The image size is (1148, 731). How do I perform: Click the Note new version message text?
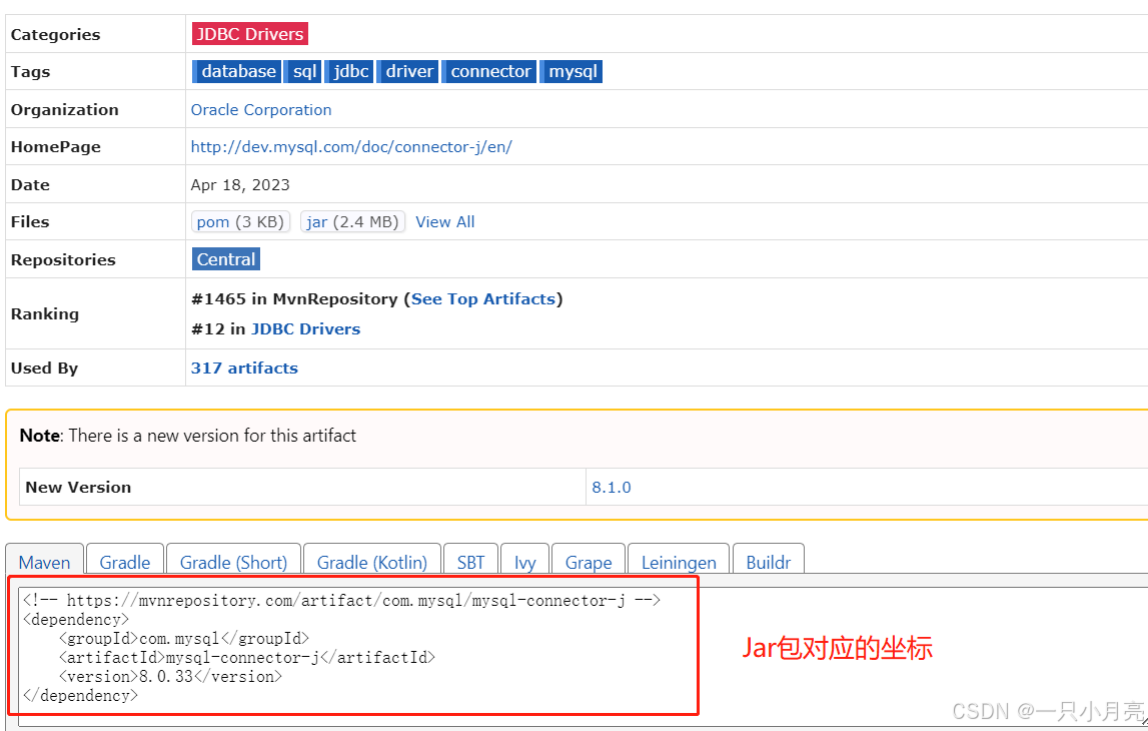point(188,435)
